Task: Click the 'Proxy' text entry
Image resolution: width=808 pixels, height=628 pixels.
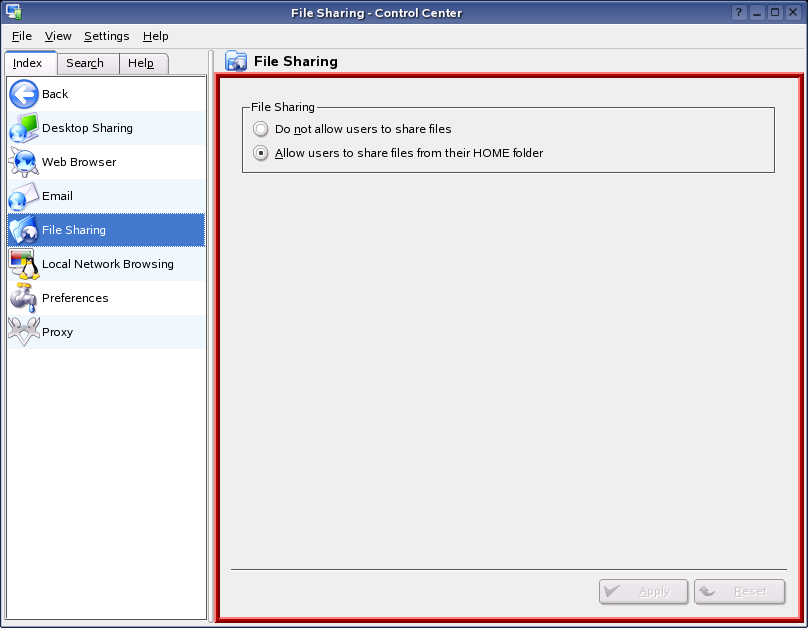Action: [x=58, y=333]
